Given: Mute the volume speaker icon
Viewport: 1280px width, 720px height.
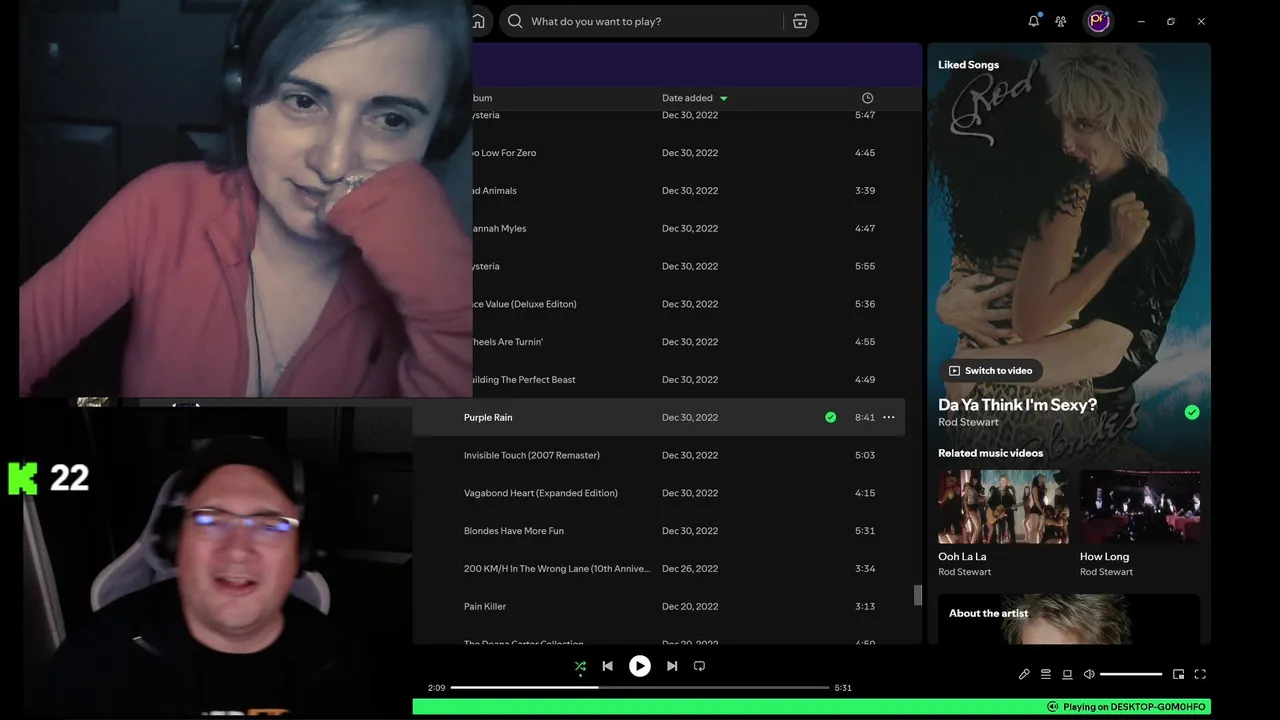Looking at the screenshot, I should pyautogui.click(x=1089, y=674).
